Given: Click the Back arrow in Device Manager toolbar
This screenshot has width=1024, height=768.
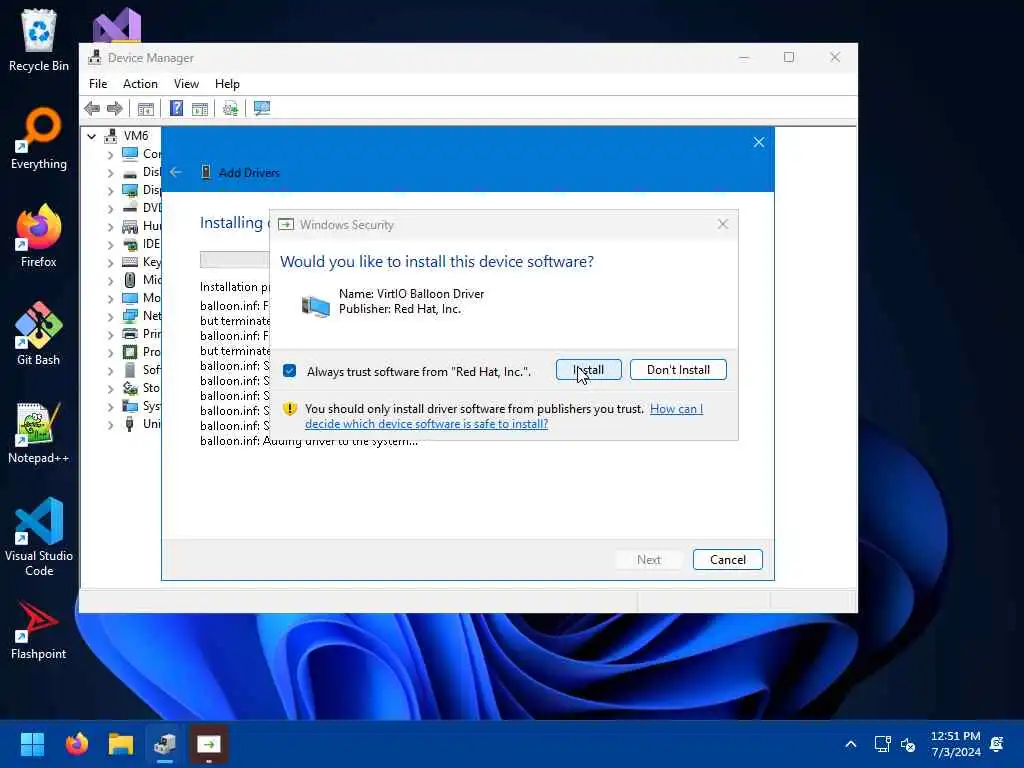Looking at the screenshot, I should coord(92,108).
